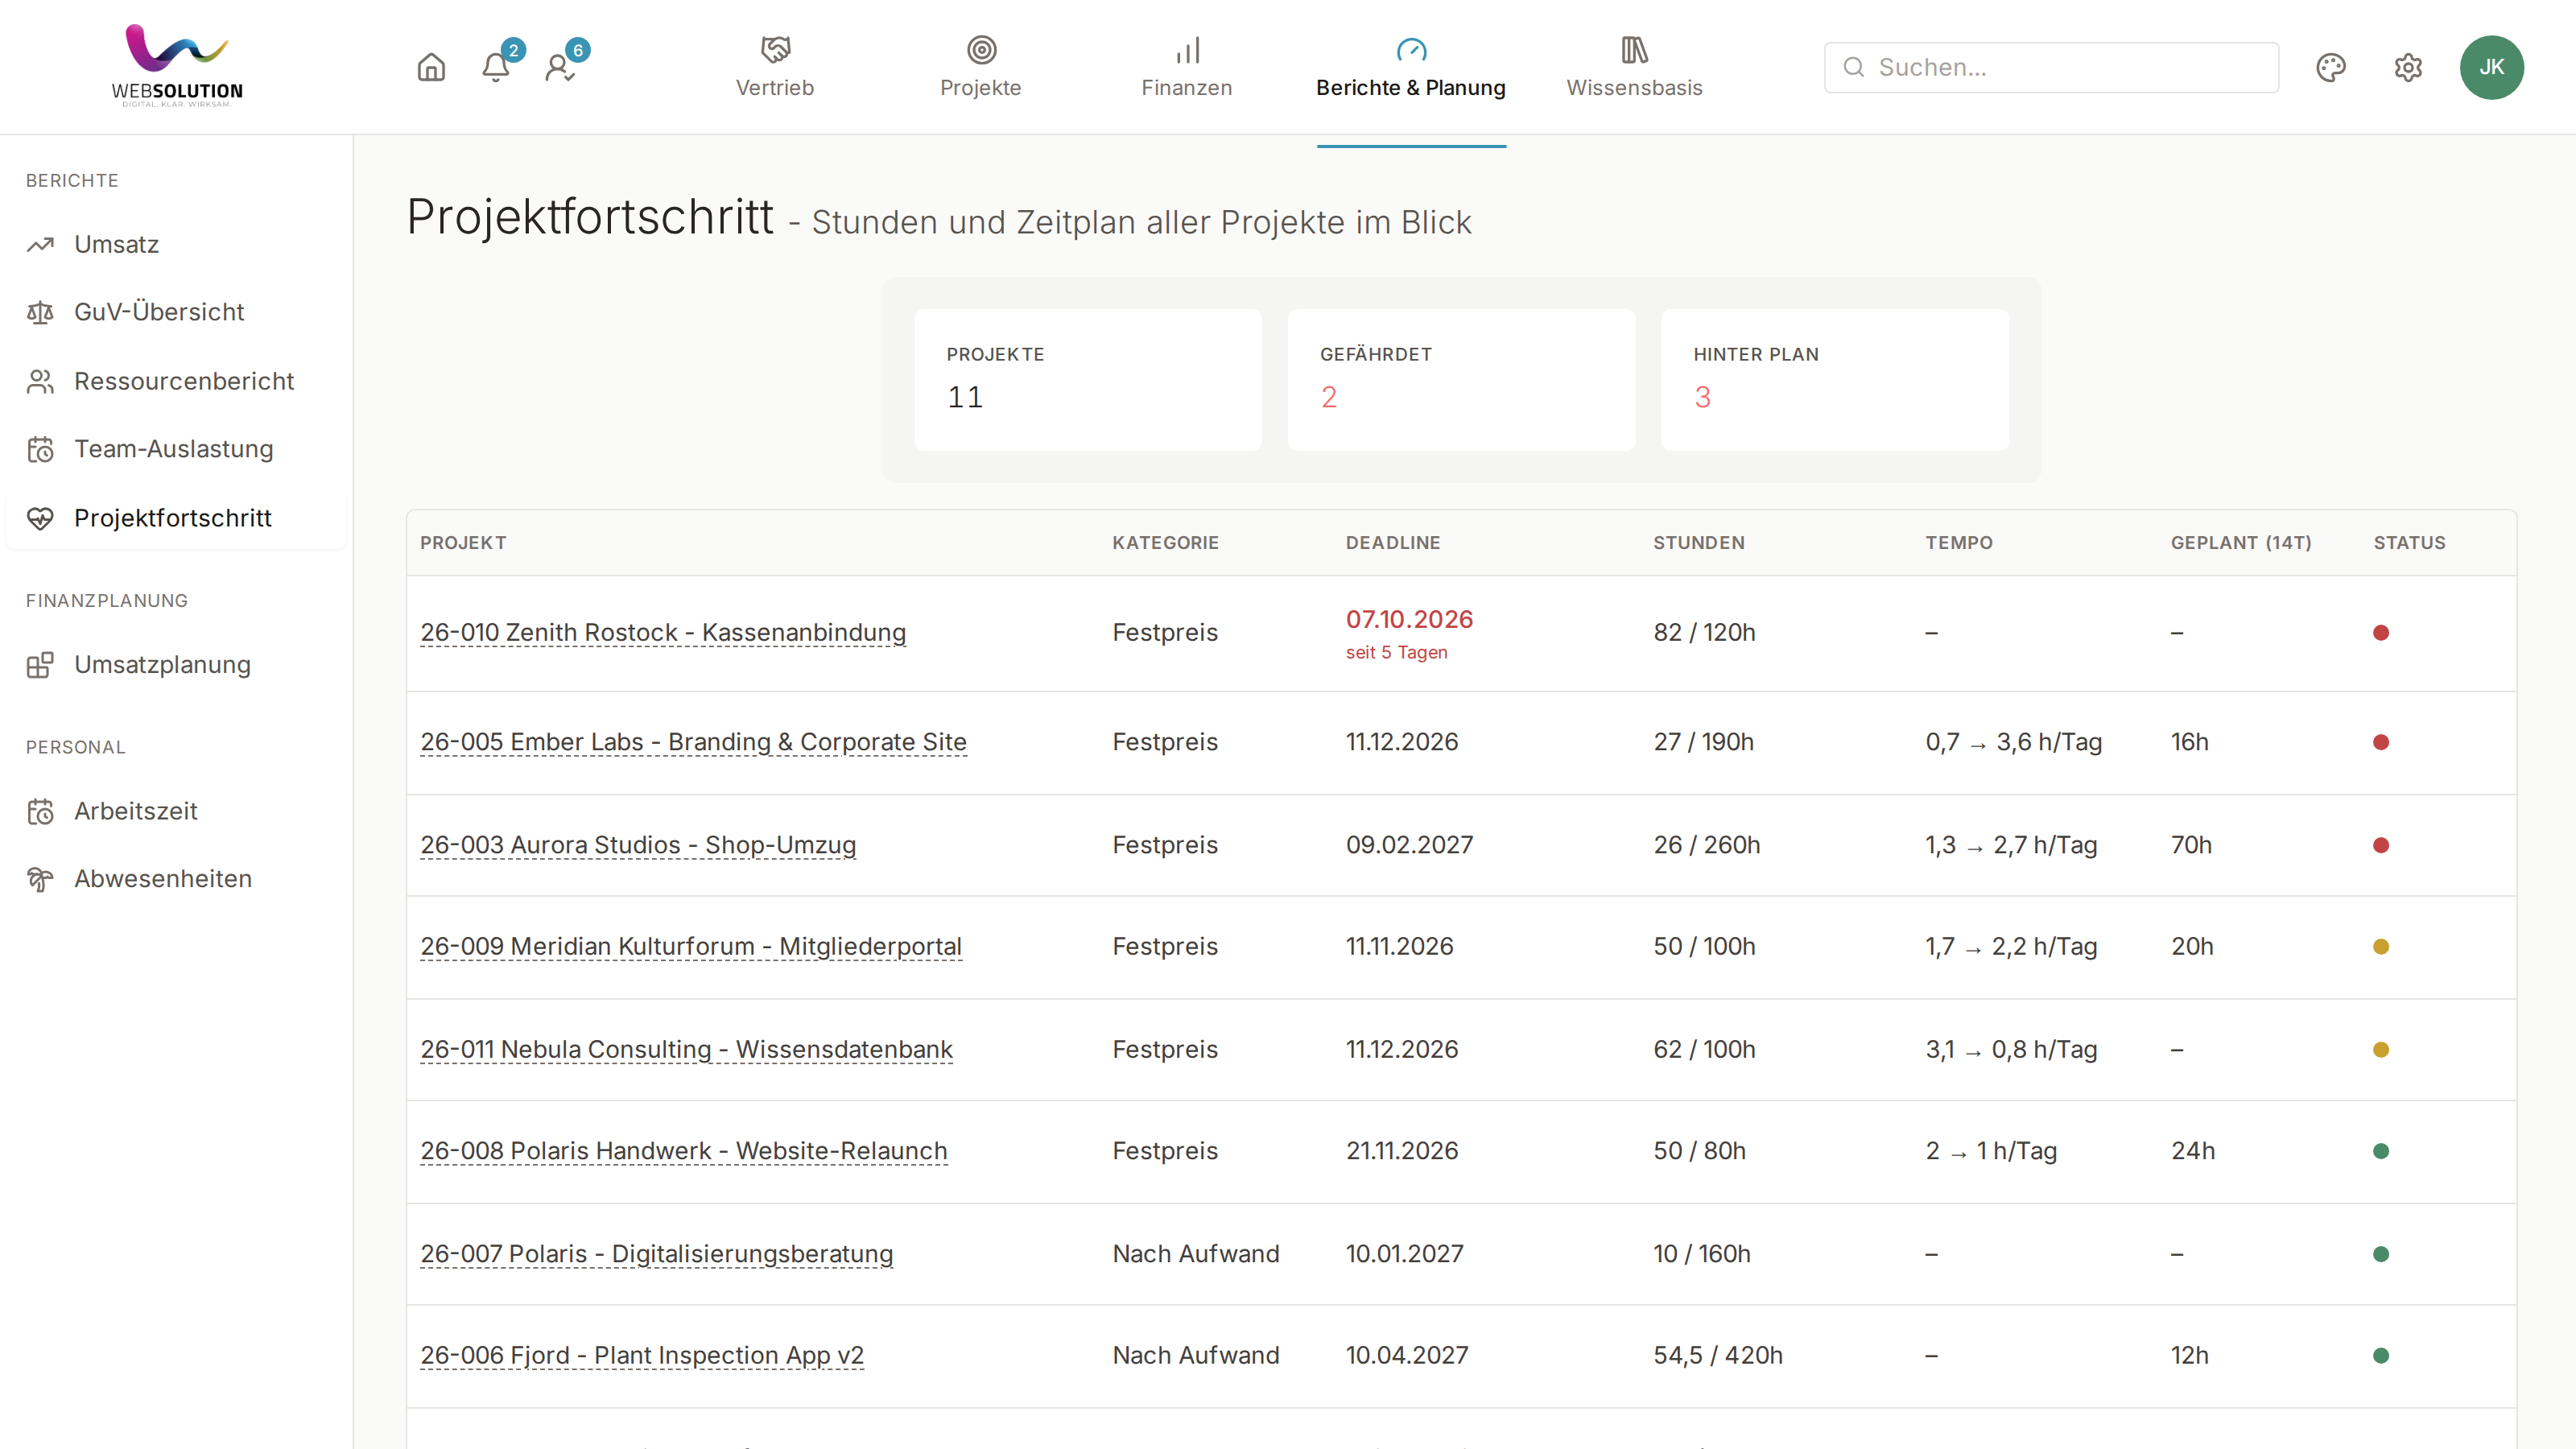This screenshot has width=2576, height=1449.
Task: Go to the home icon
Action: click(x=431, y=67)
